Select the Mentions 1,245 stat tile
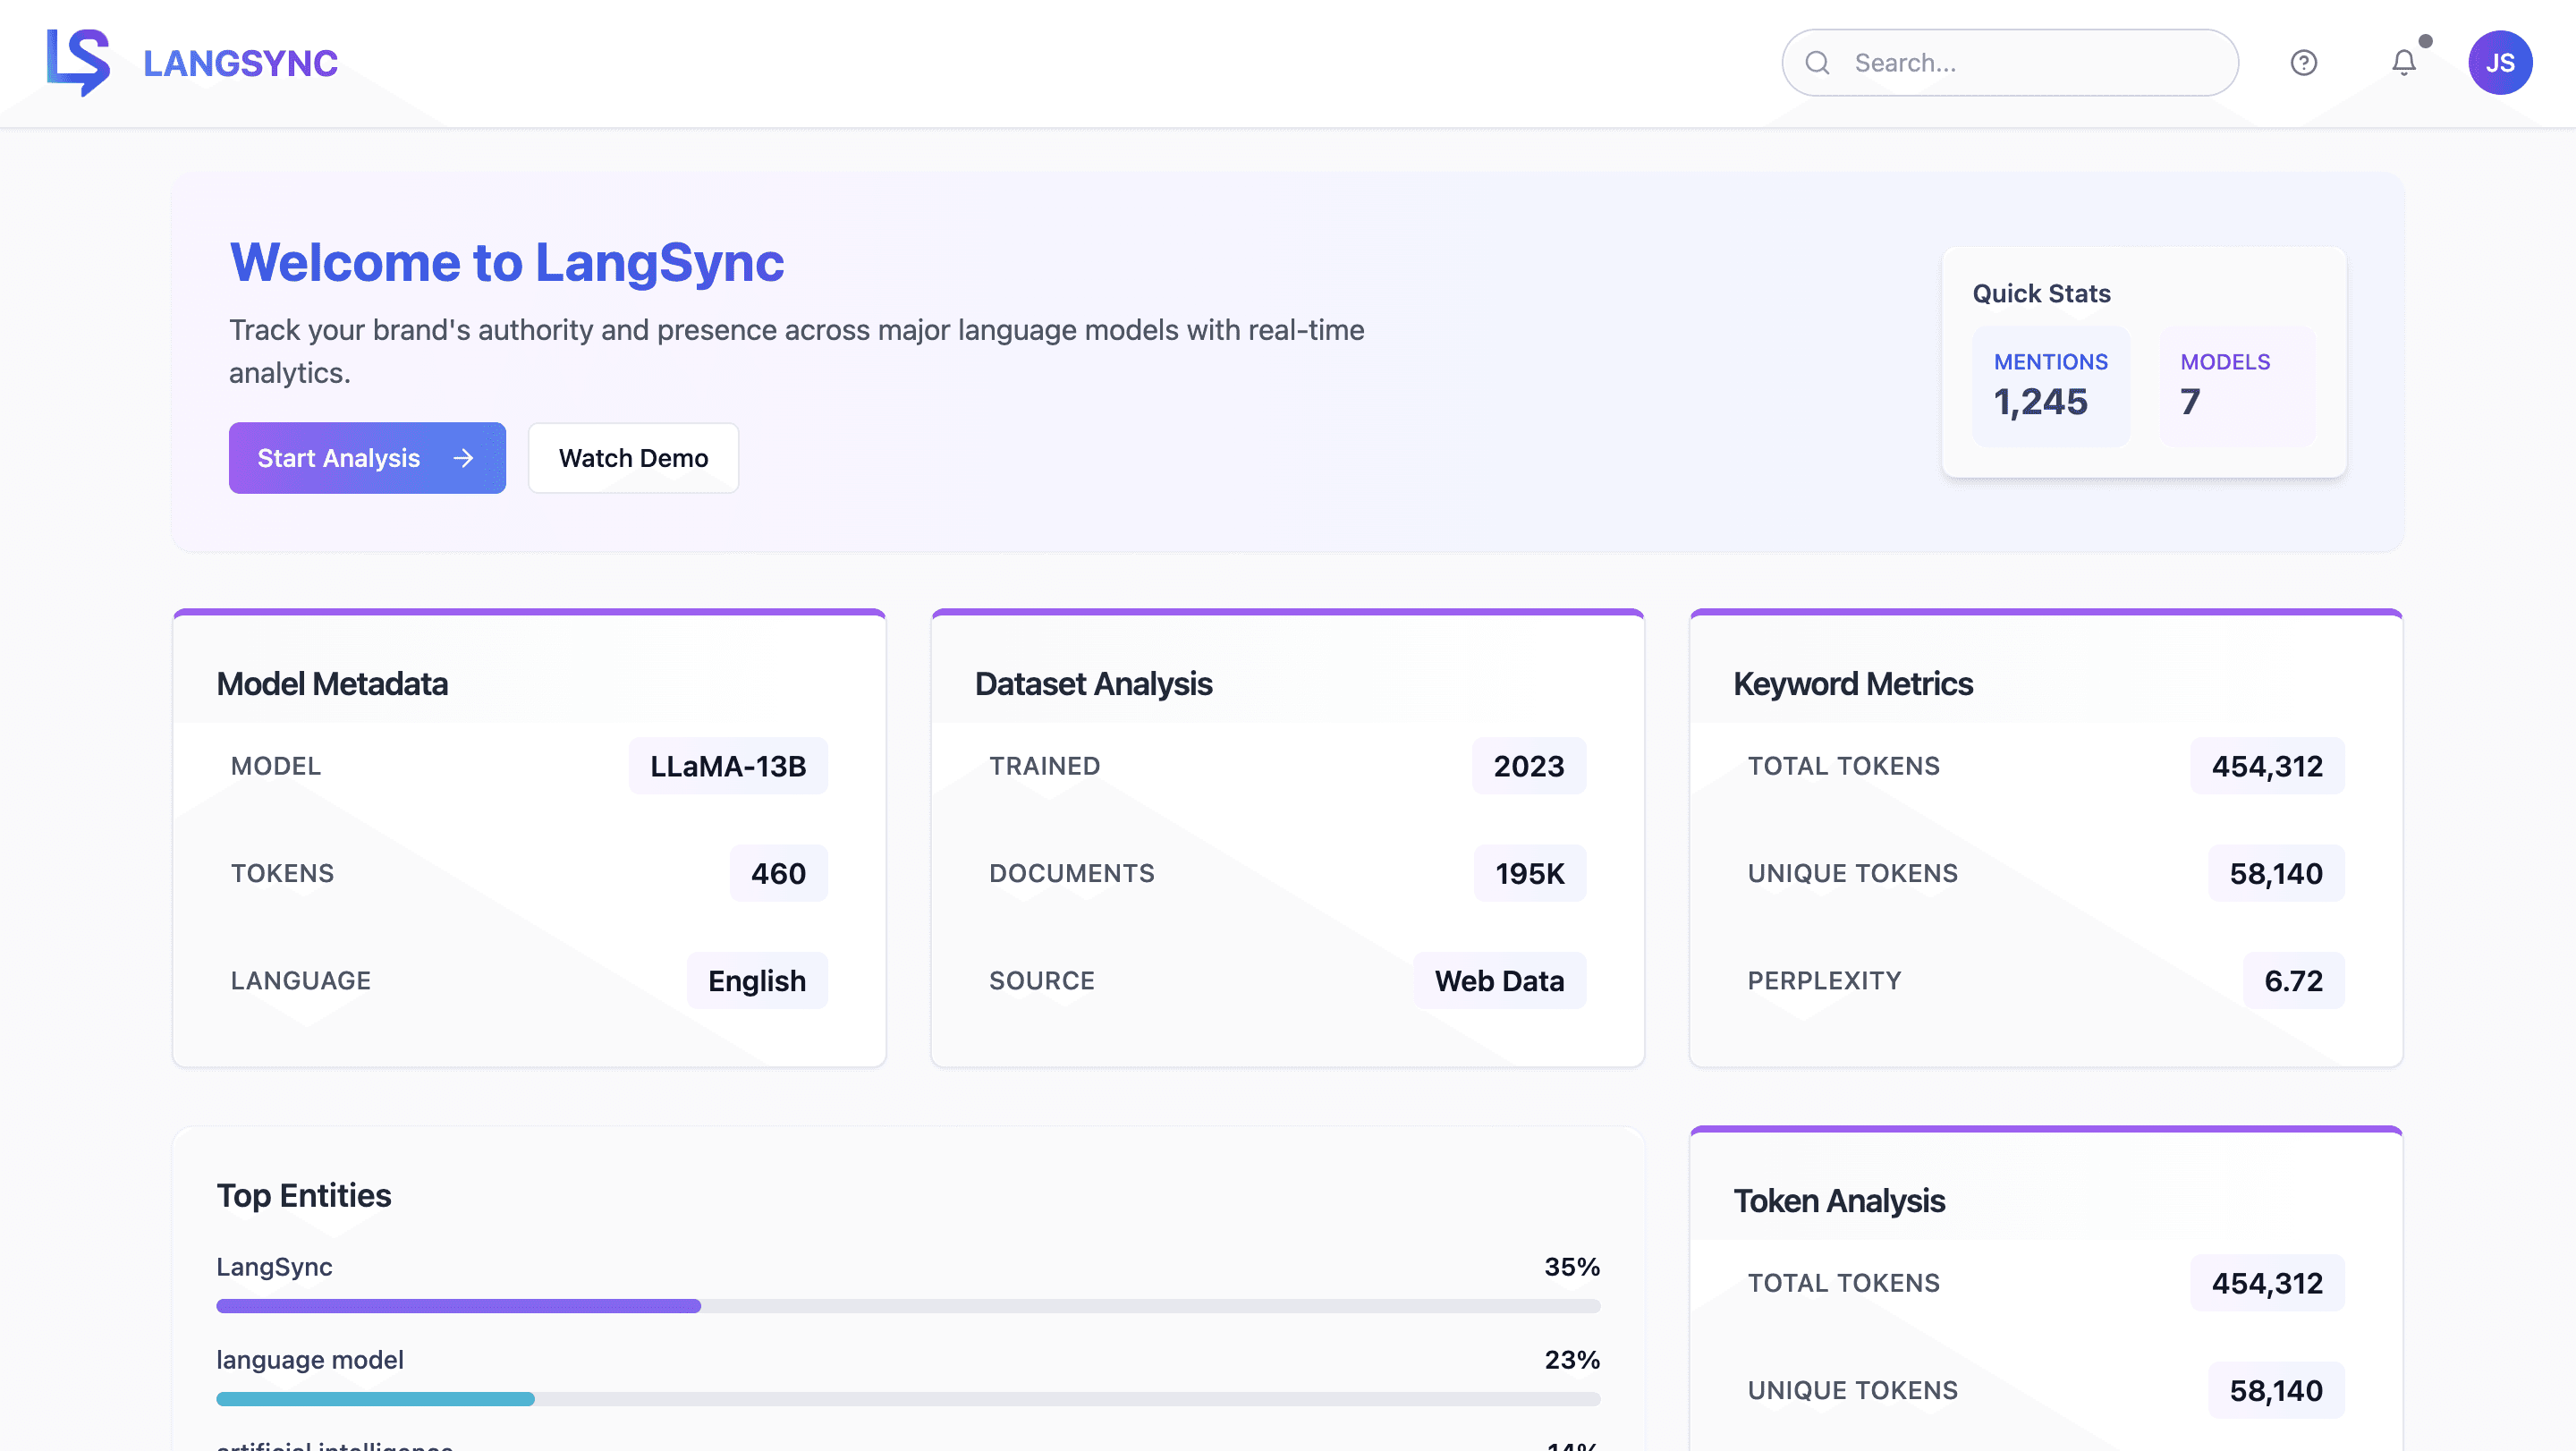The width and height of the screenshot is (2576, 1451). pyautogui.click(x=2050, y=386)
